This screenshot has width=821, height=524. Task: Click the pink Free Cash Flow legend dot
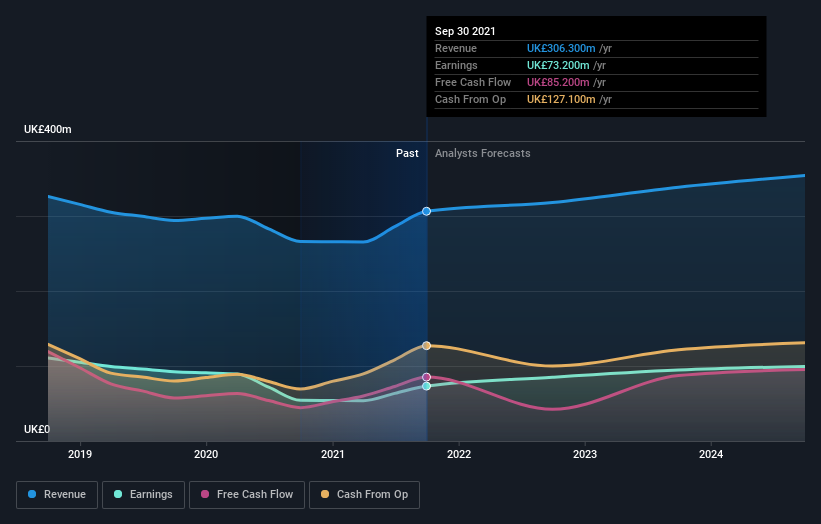tap(205, 494)
